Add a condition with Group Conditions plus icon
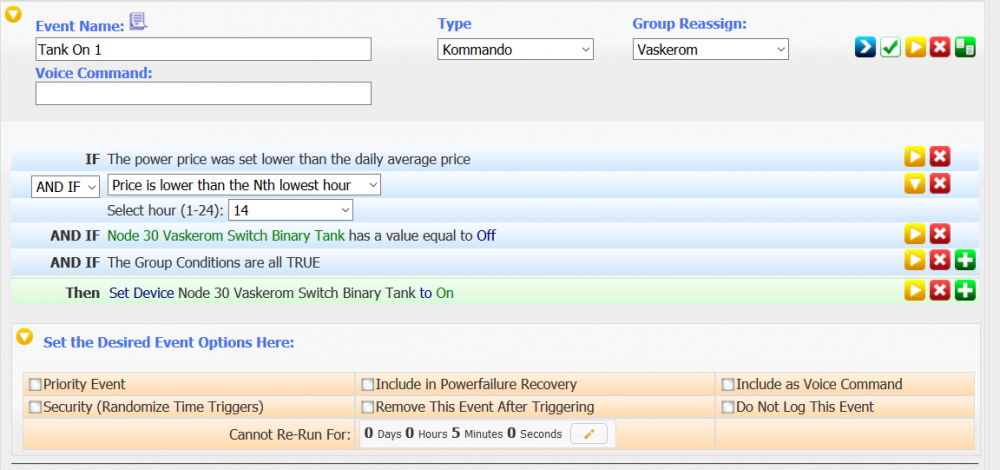This screenshot has width=1000, height=470. pos(965,261)
